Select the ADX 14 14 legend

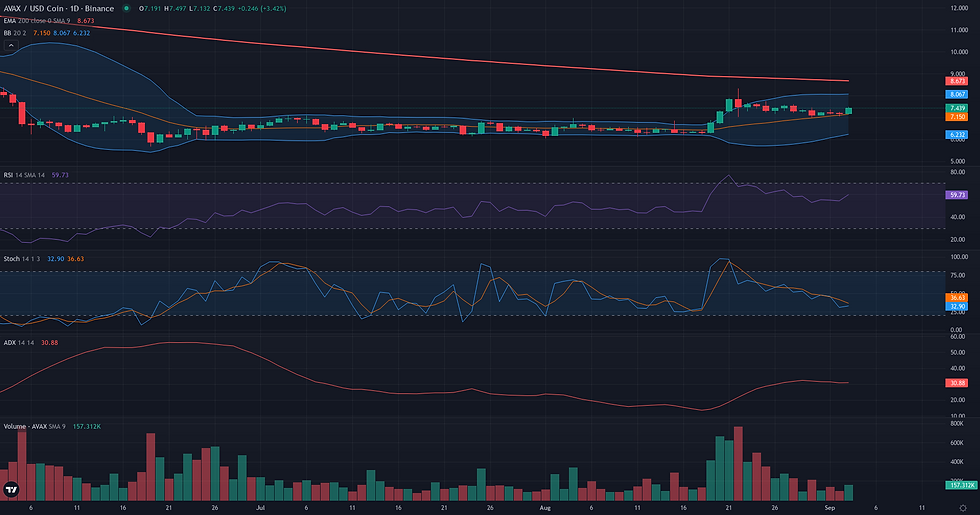coord(19,342)
